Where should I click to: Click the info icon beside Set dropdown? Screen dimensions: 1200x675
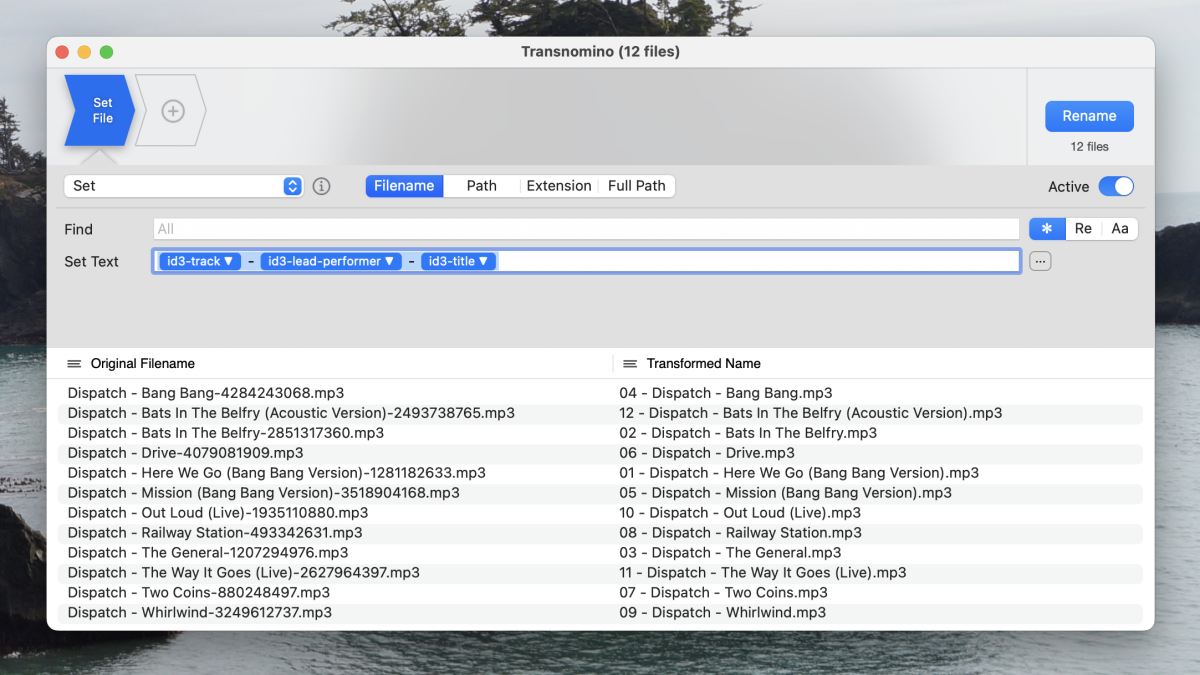point(321,186)
